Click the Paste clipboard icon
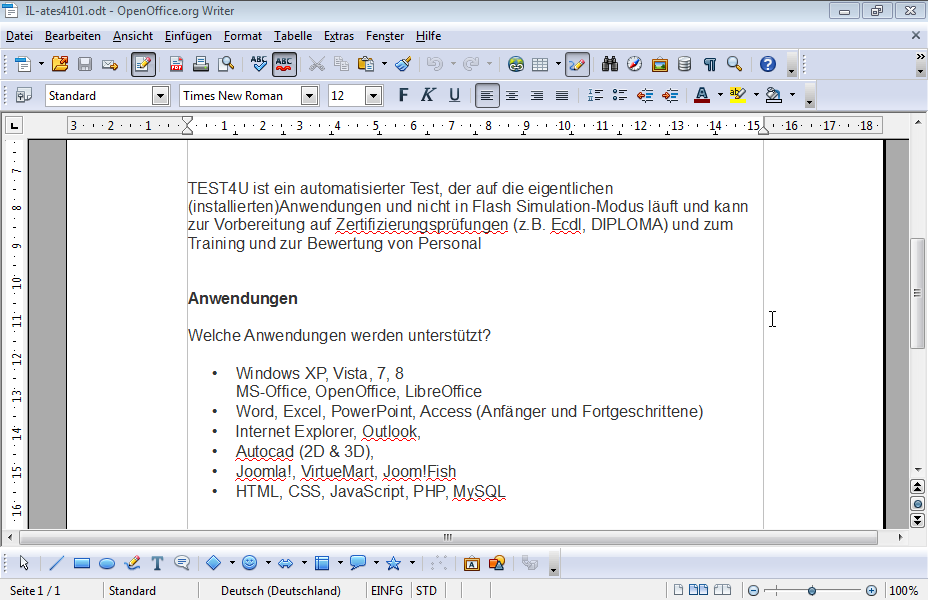 click(x=366, y=64)
